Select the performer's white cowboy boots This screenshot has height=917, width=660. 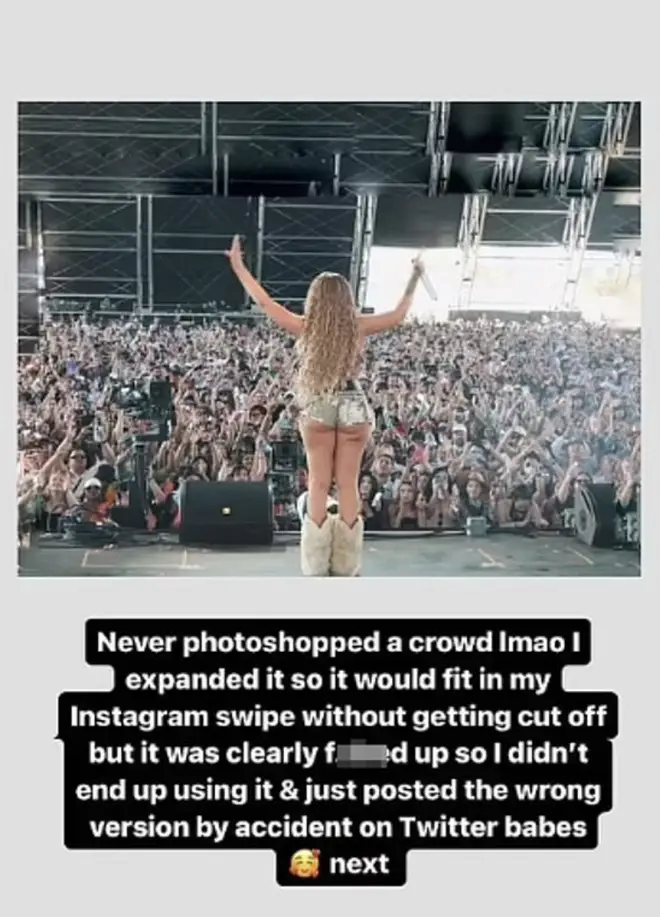(x=331, y=545)
